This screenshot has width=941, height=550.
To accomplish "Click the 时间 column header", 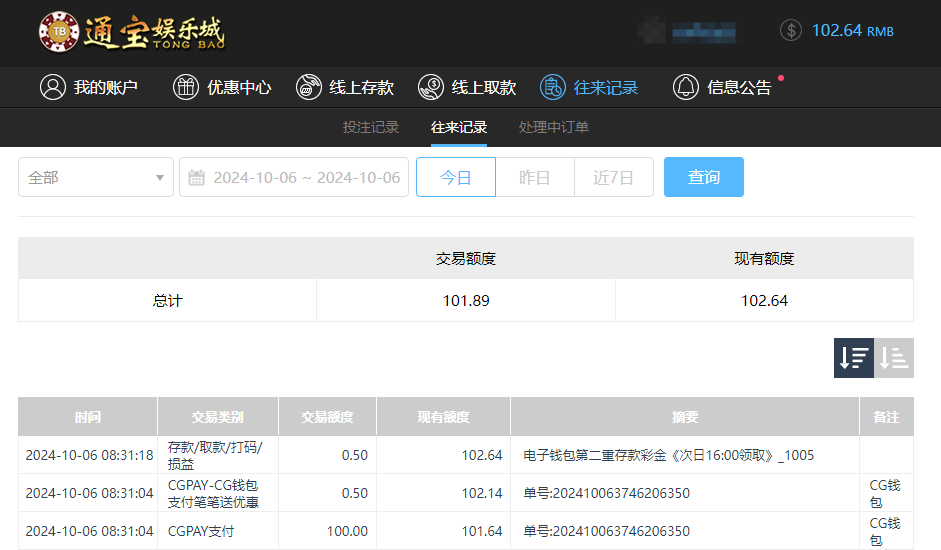I will pos(88,417).
